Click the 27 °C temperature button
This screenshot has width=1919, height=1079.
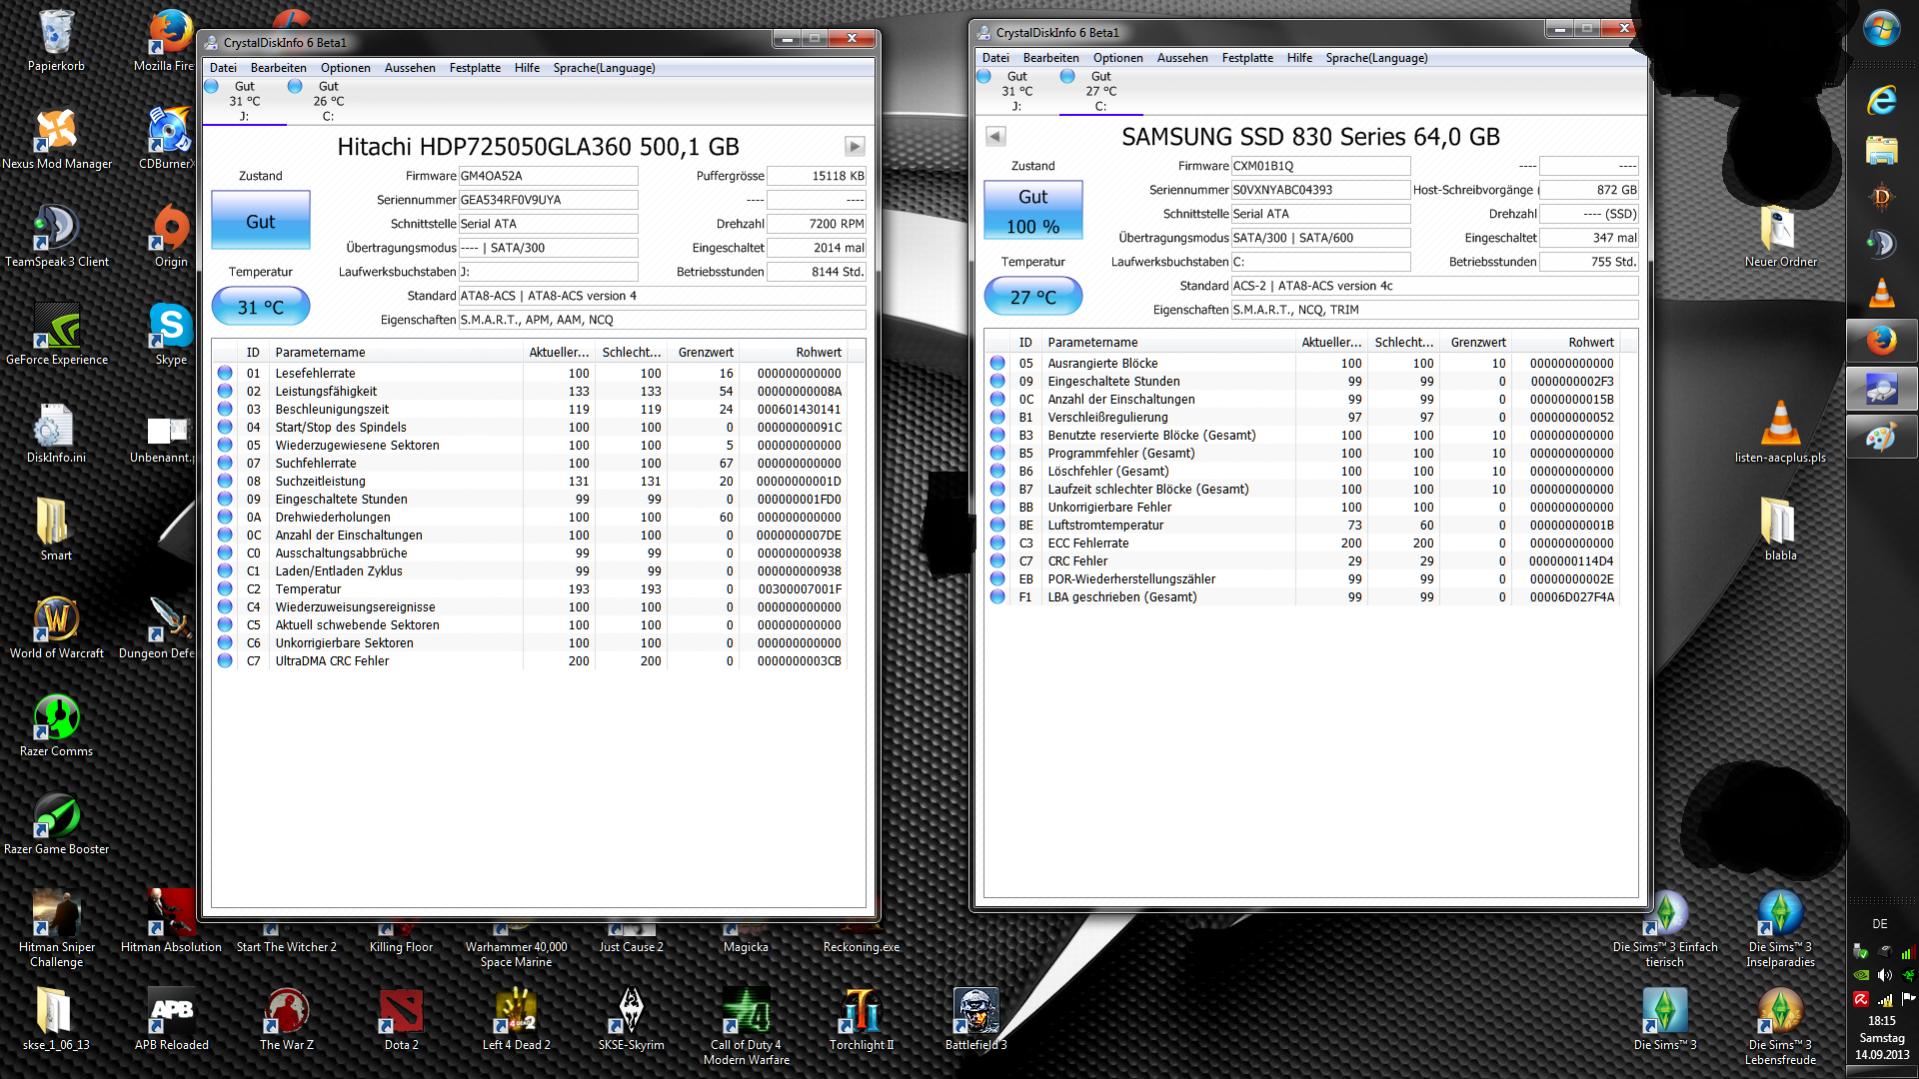pos(1032,297)
